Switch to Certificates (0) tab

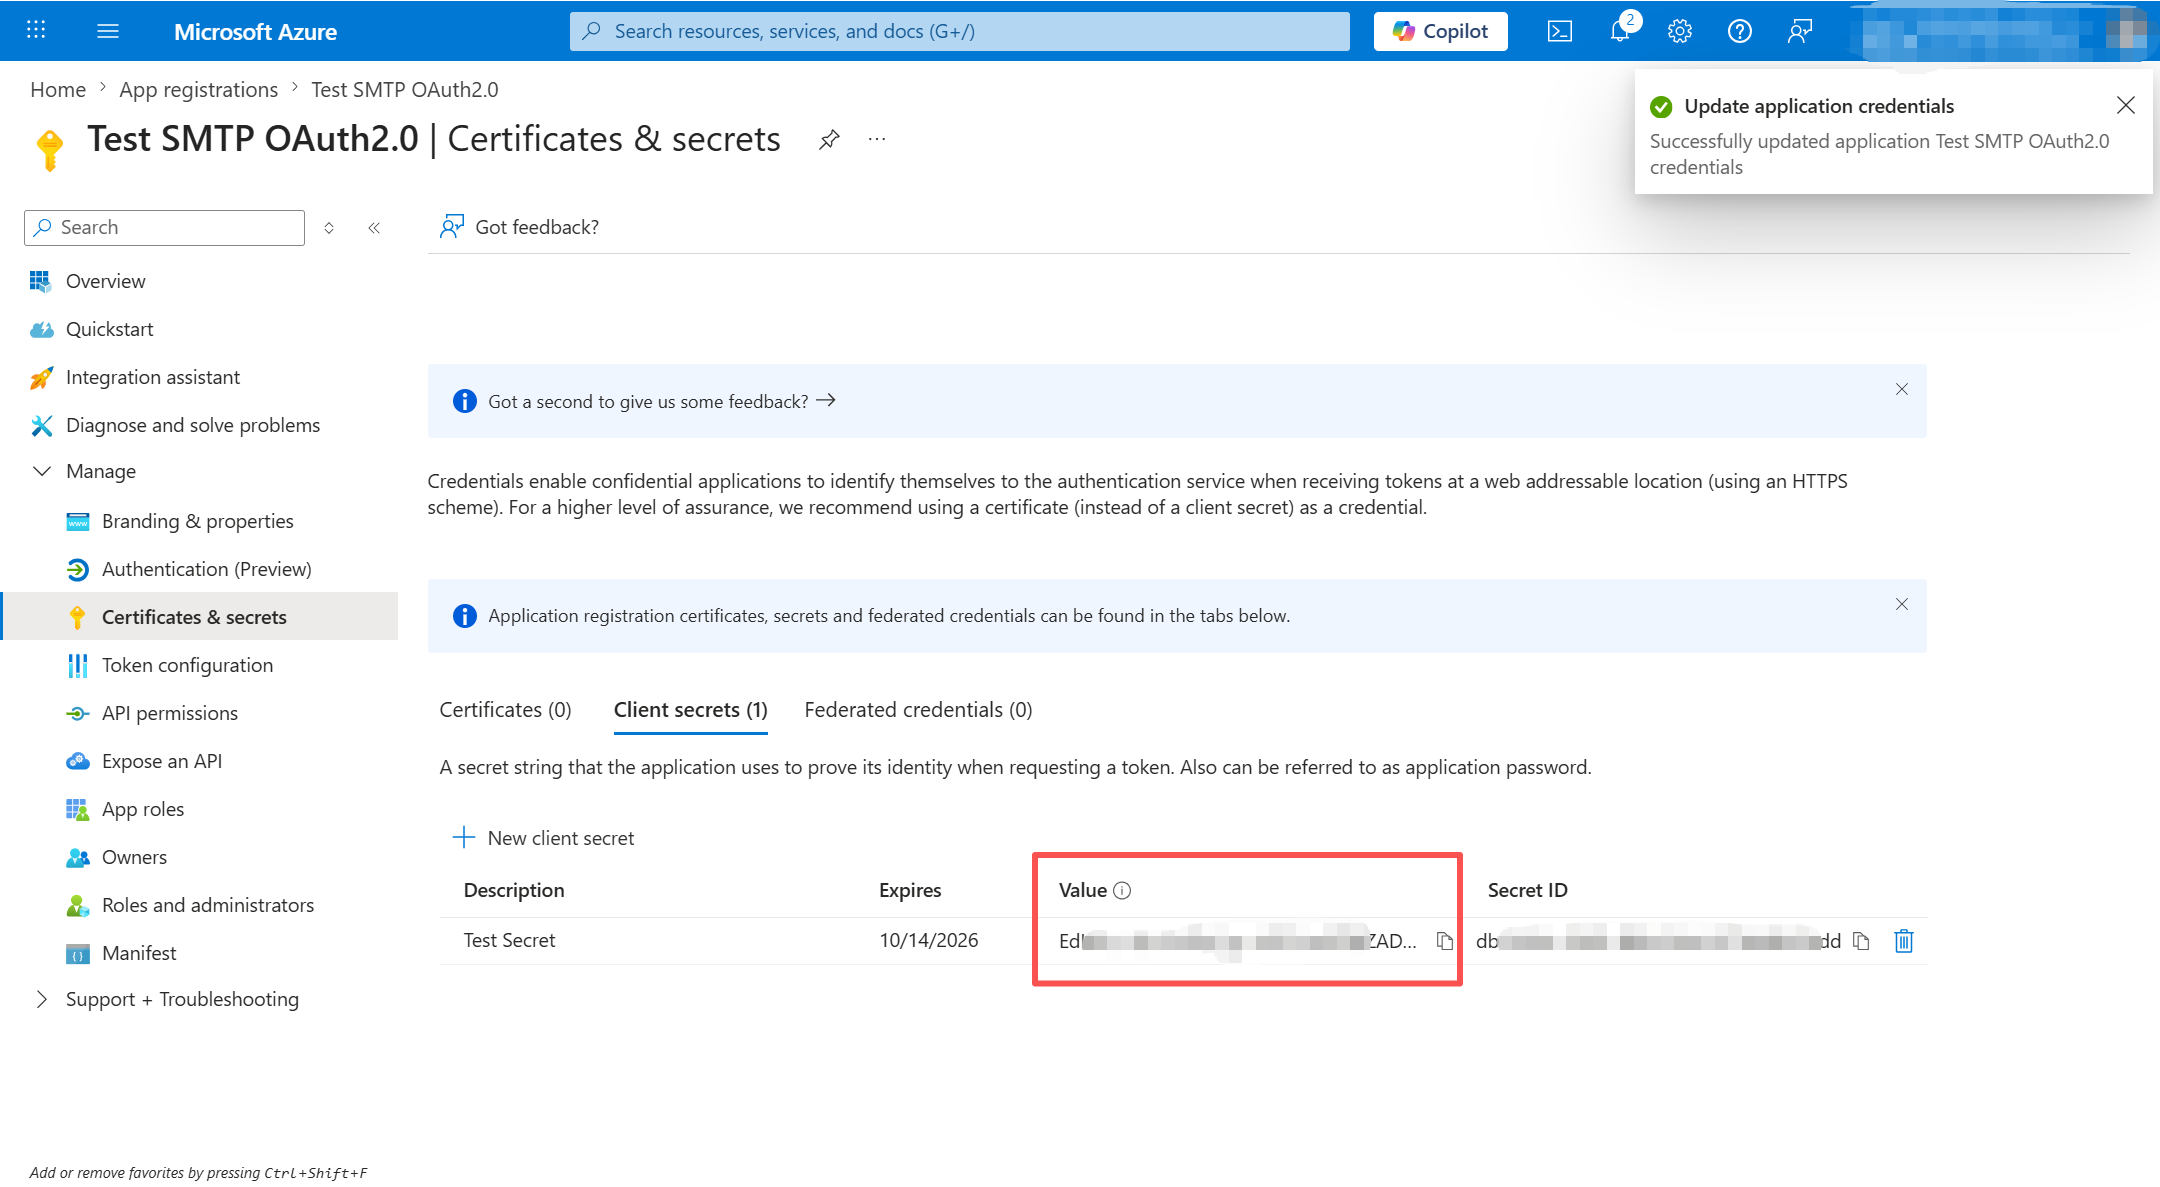click(505, 710)
